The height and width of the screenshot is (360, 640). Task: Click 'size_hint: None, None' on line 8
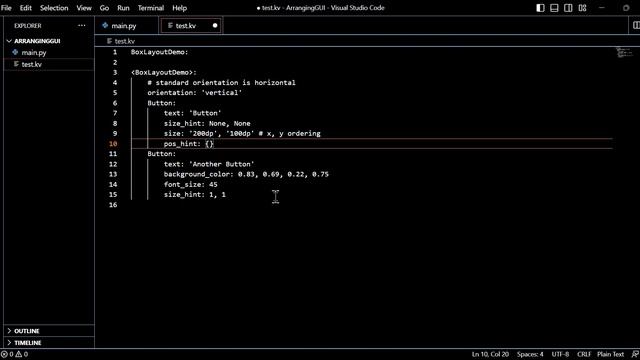207,124
